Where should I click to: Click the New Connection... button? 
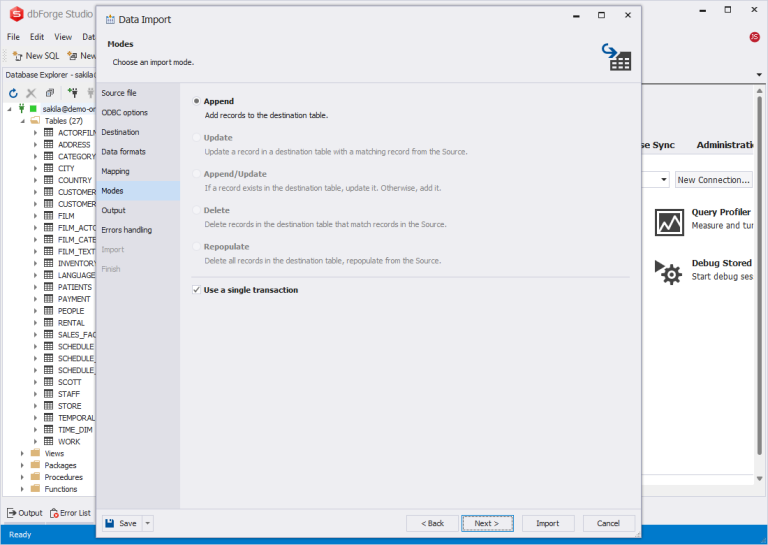tap(713, 180)
